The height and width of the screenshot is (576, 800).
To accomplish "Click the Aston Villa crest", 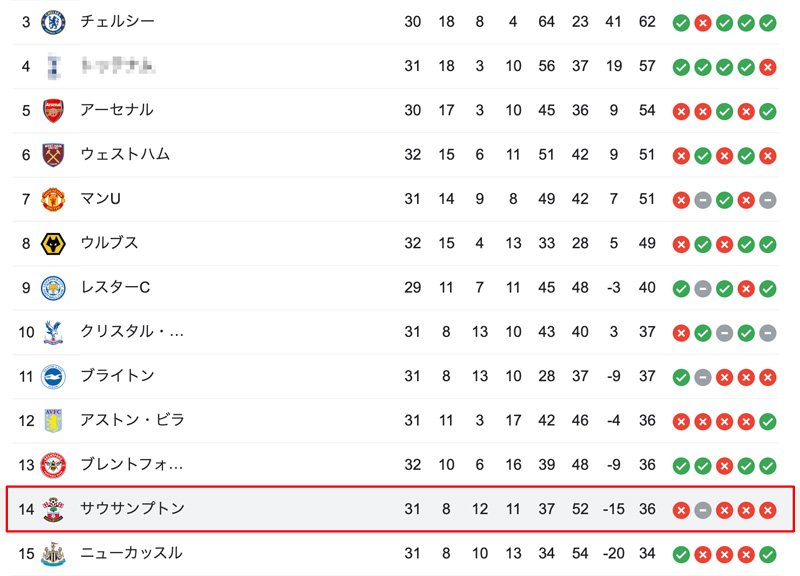I will pyautogui.click(x=53, y=421).
